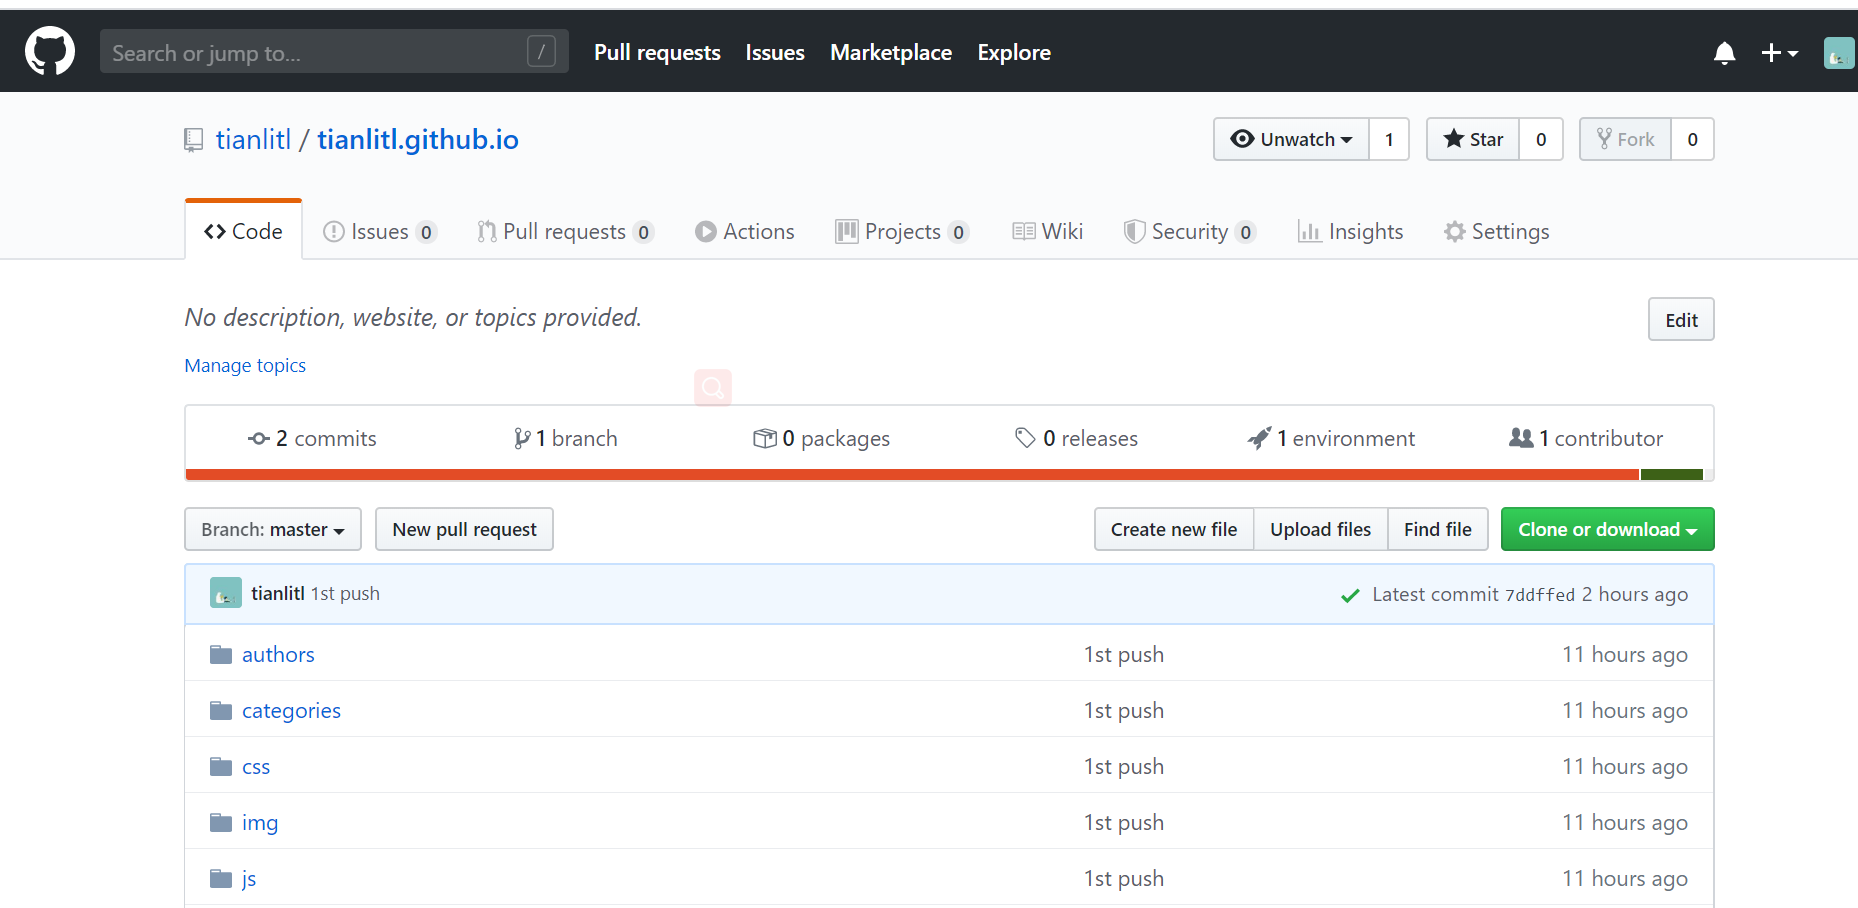Click the authors folder icon
This screenshot has width=1858, height=908.
click(x=221, y=655)
